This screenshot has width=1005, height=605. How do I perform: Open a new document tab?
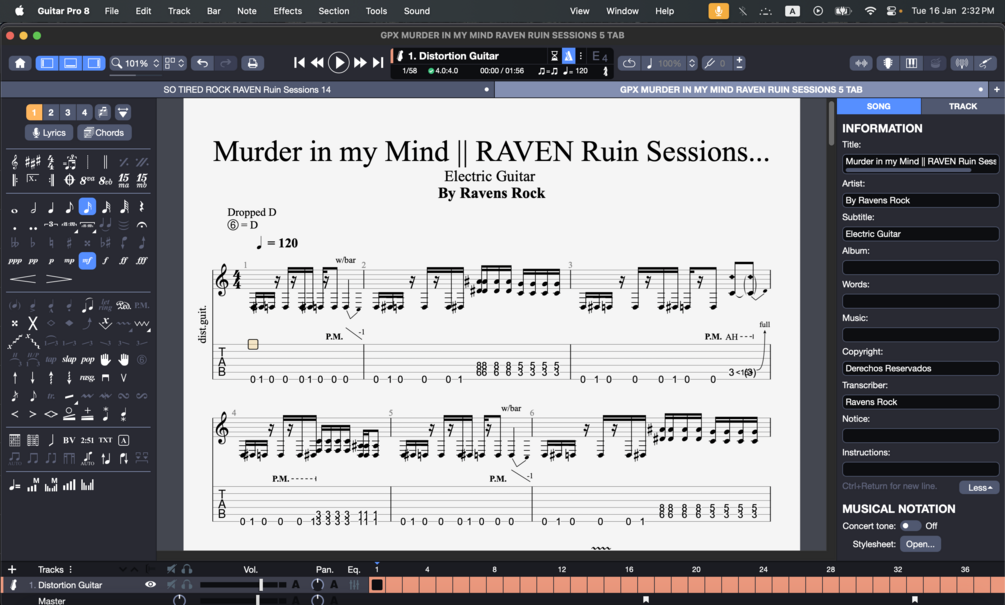point(997,90)
